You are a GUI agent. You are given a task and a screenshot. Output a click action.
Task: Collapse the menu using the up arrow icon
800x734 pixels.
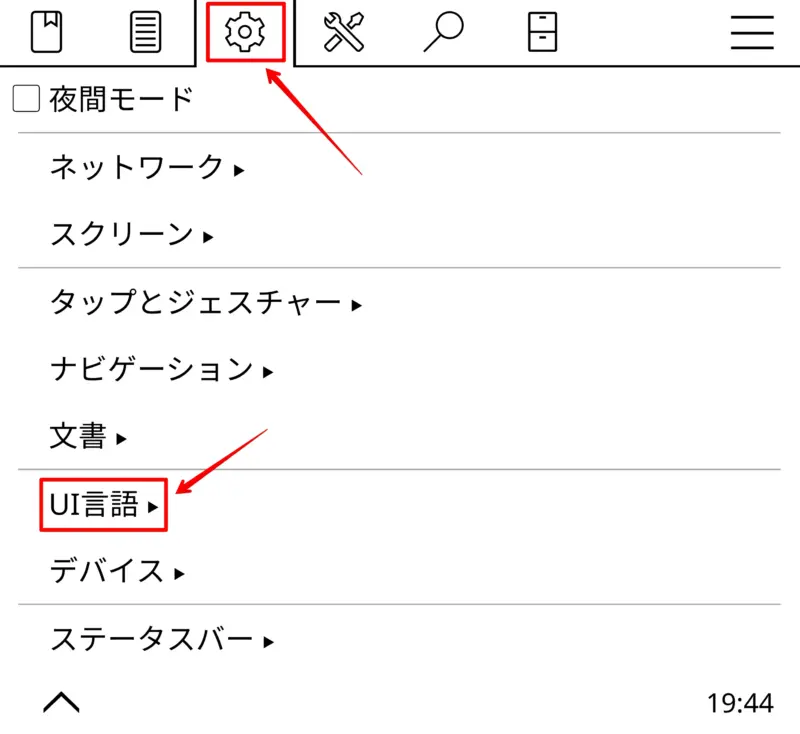point(62,701)
